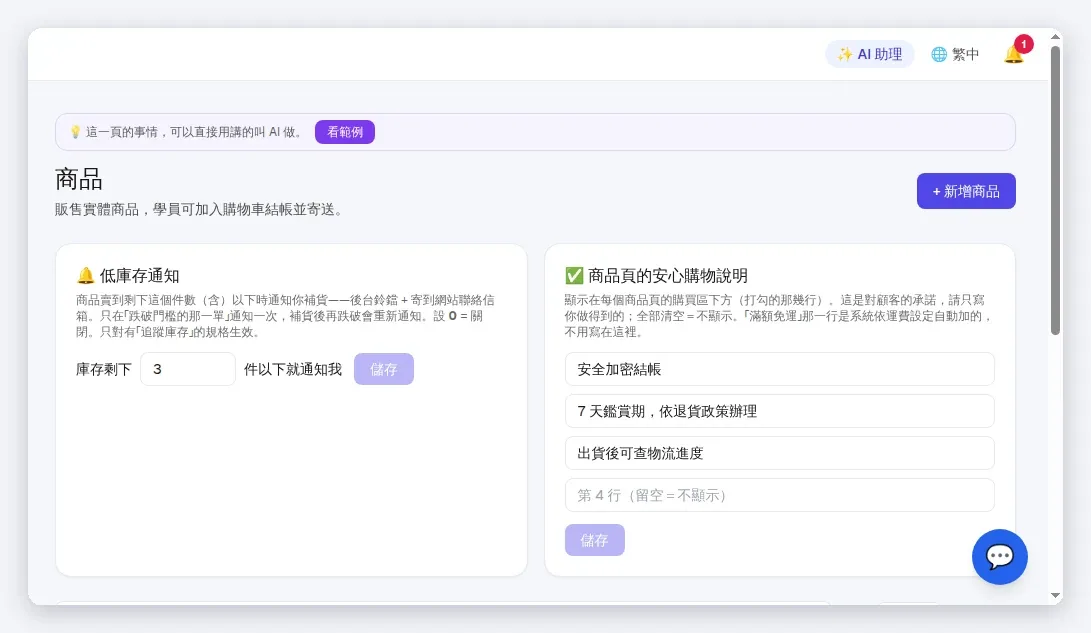Click the vertical scrollbar thumb
The width and height of the screenshot is (1091, 633).
click(1056, 191)
